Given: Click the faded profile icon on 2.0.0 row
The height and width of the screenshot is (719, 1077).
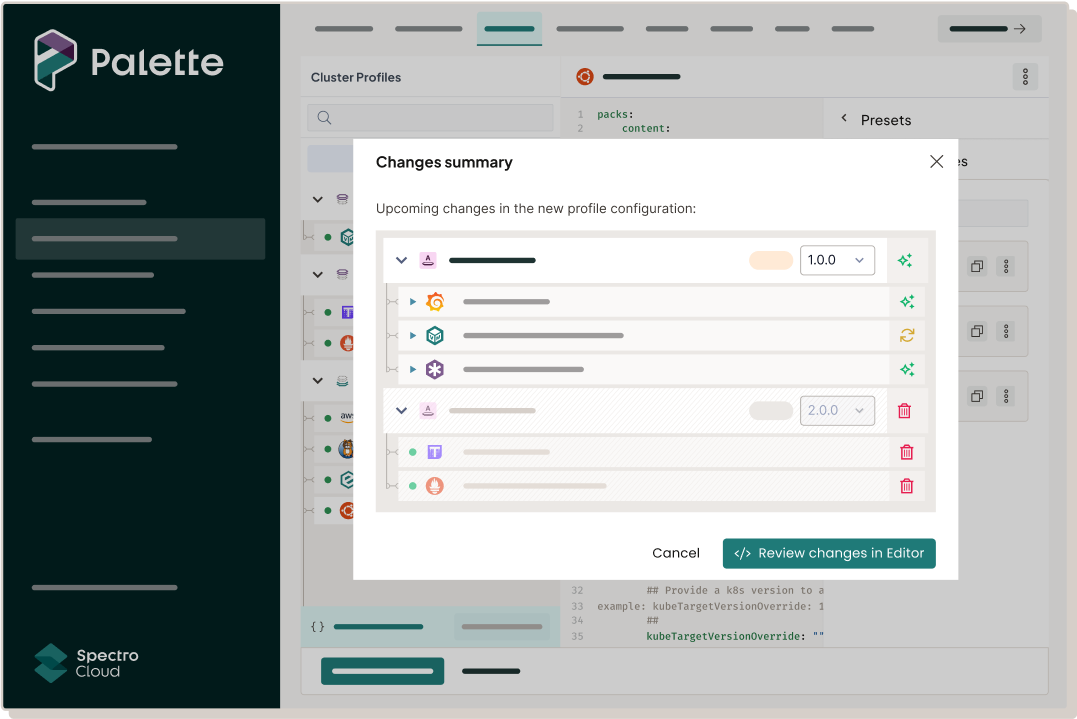Looking at the screenshot, I should tap(428, 411).
